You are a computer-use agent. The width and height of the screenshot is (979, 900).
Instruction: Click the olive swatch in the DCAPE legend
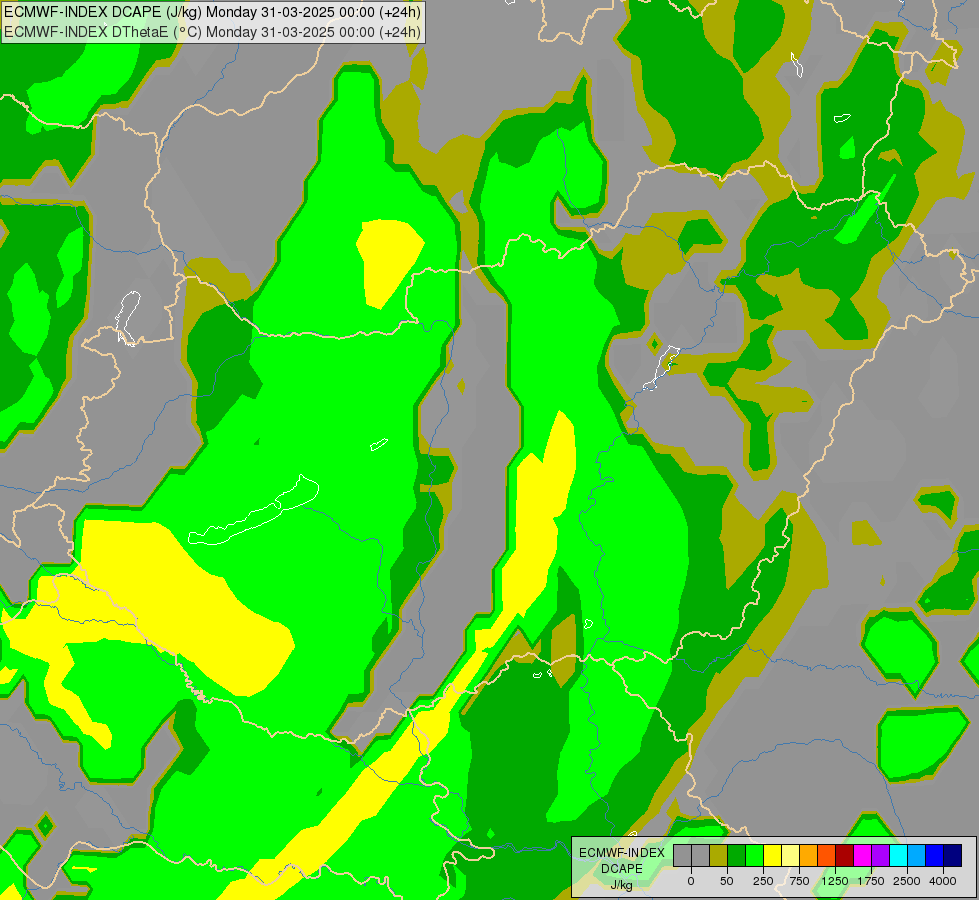(718, 856)
